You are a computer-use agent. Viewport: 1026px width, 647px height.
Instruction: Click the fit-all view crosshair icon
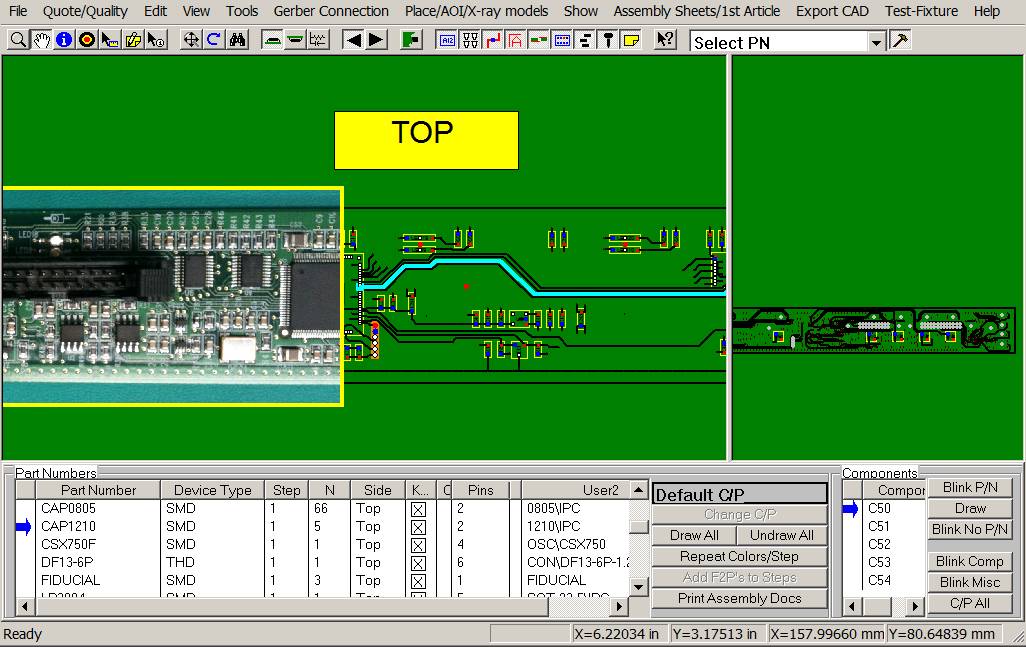190,41
